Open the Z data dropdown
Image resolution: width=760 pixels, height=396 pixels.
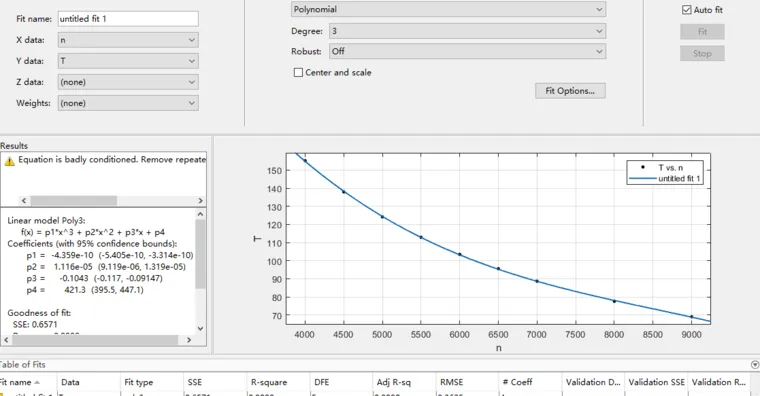128,82
